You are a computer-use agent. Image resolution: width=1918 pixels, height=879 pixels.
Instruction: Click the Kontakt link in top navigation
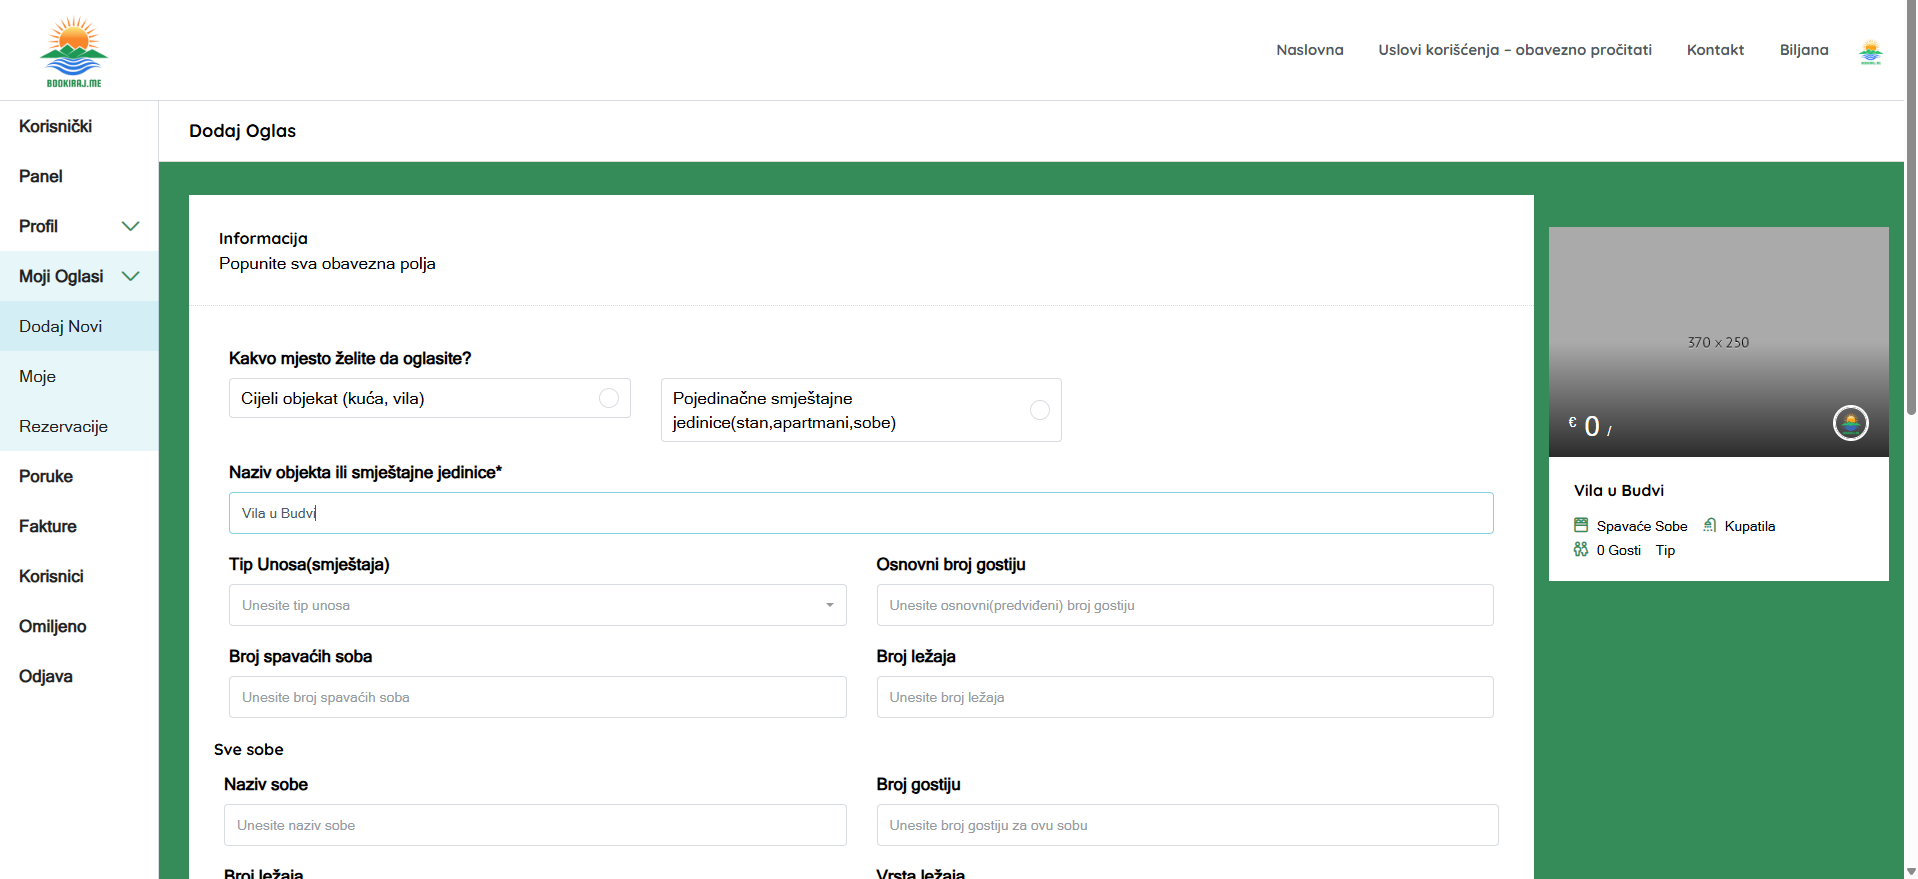click(1714, 50)
